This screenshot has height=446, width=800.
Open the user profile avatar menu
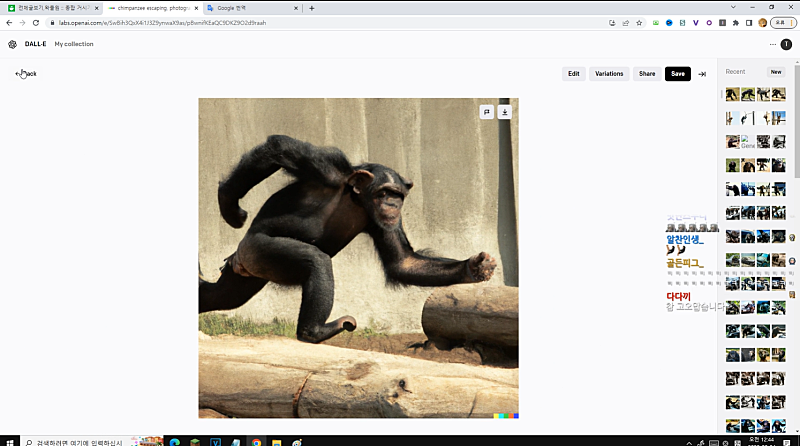tap(787, 44)
